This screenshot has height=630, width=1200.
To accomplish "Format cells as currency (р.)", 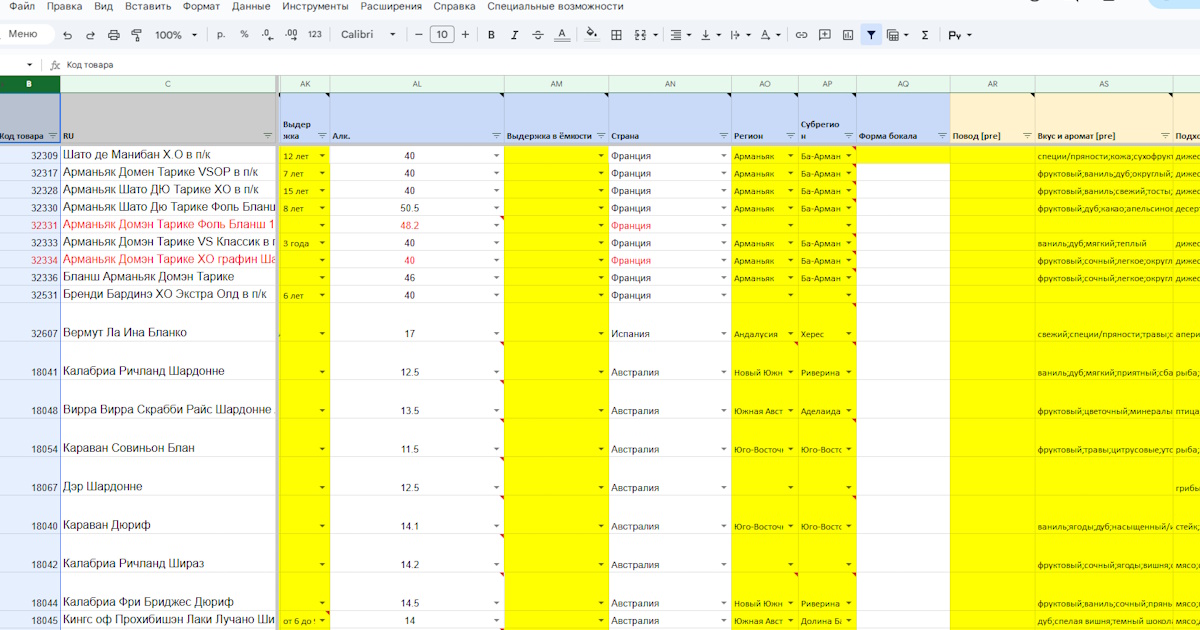I will (221, 35).
